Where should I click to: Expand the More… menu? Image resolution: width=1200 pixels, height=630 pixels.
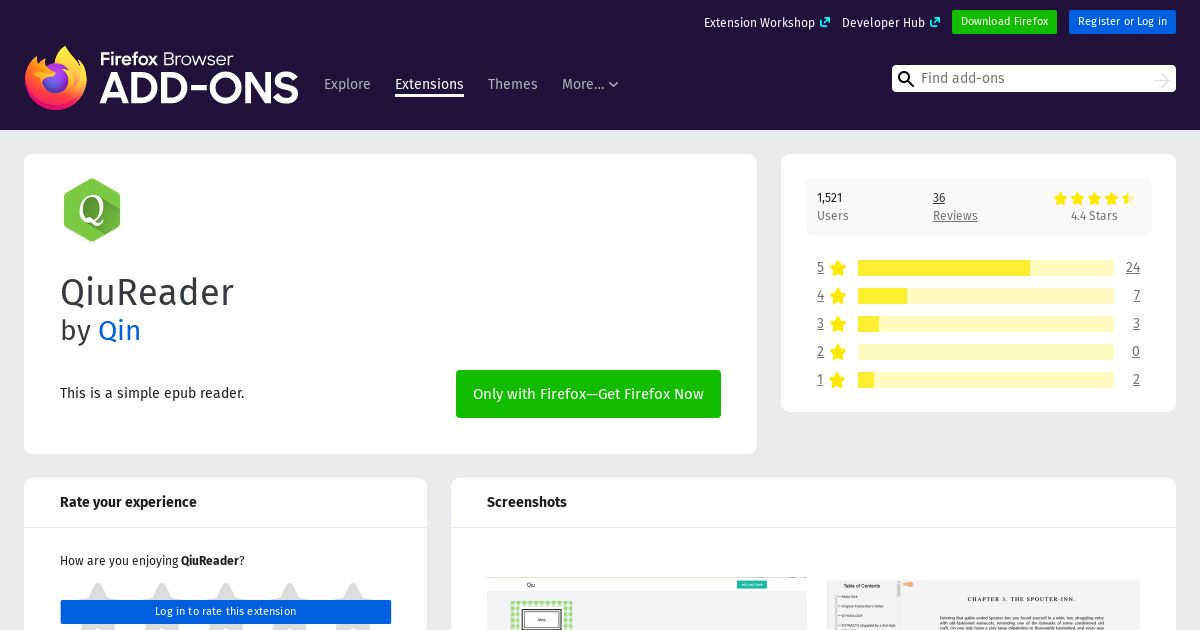point(590,85)
